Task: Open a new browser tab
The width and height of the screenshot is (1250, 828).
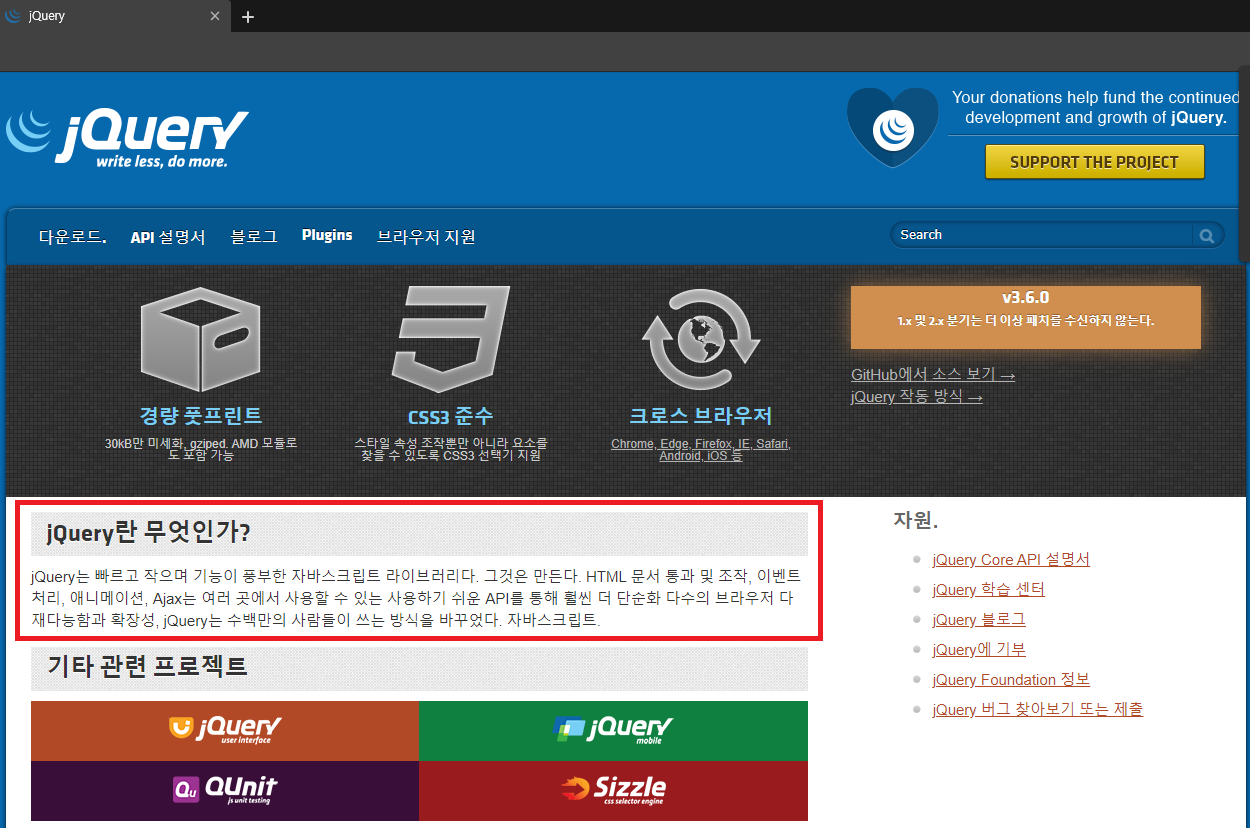Action: (248, 16)
